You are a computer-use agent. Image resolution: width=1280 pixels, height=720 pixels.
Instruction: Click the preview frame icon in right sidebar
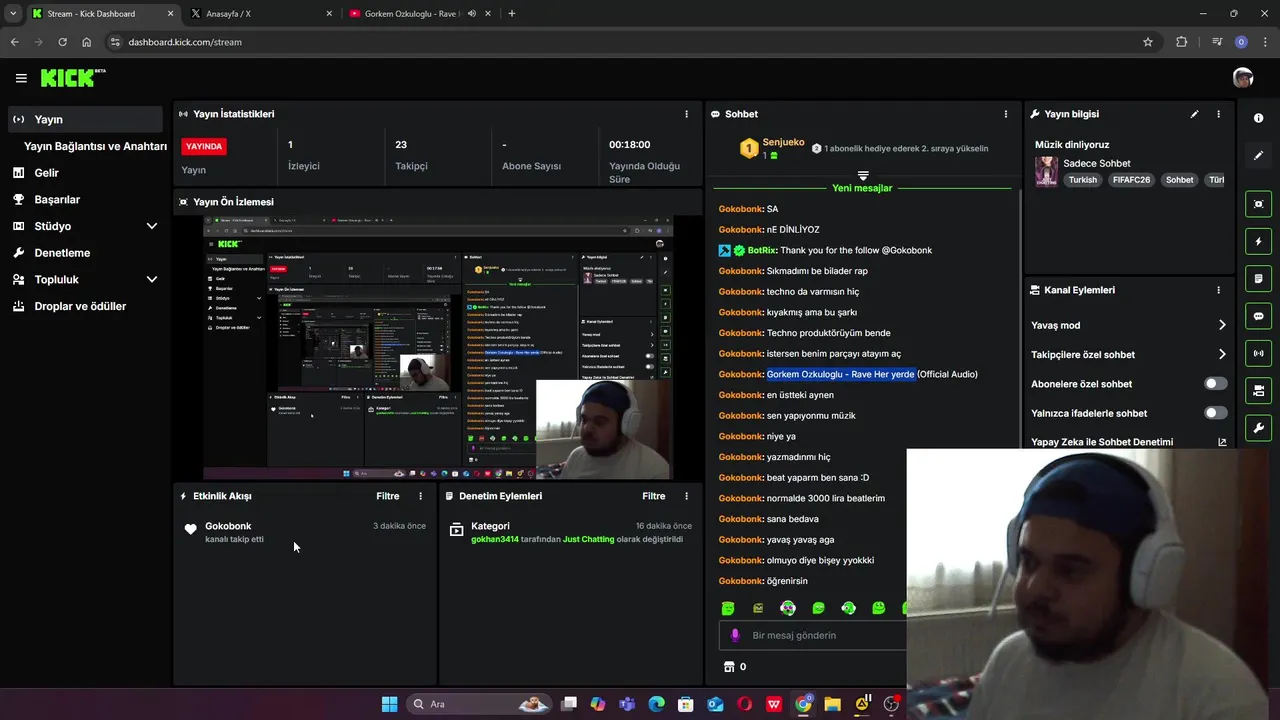pos(1258,204)
